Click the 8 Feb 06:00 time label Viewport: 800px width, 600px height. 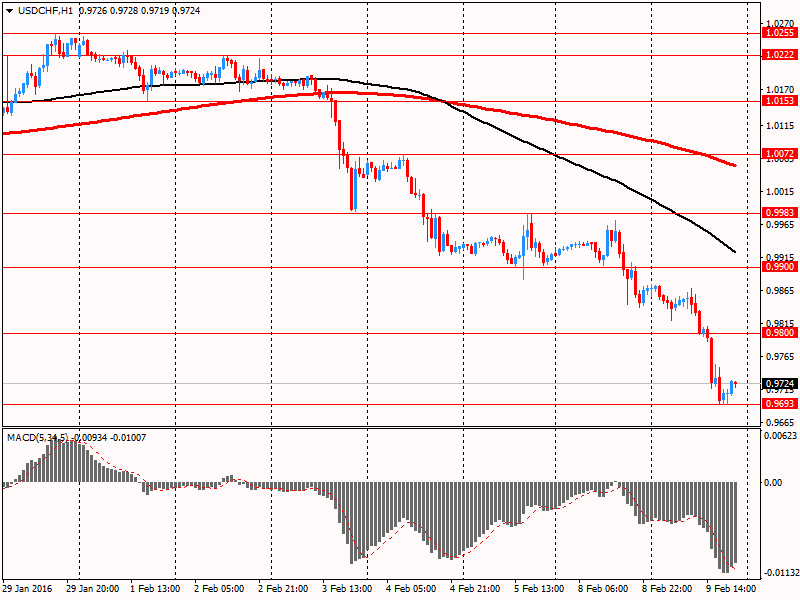click(x=603, y=589)
